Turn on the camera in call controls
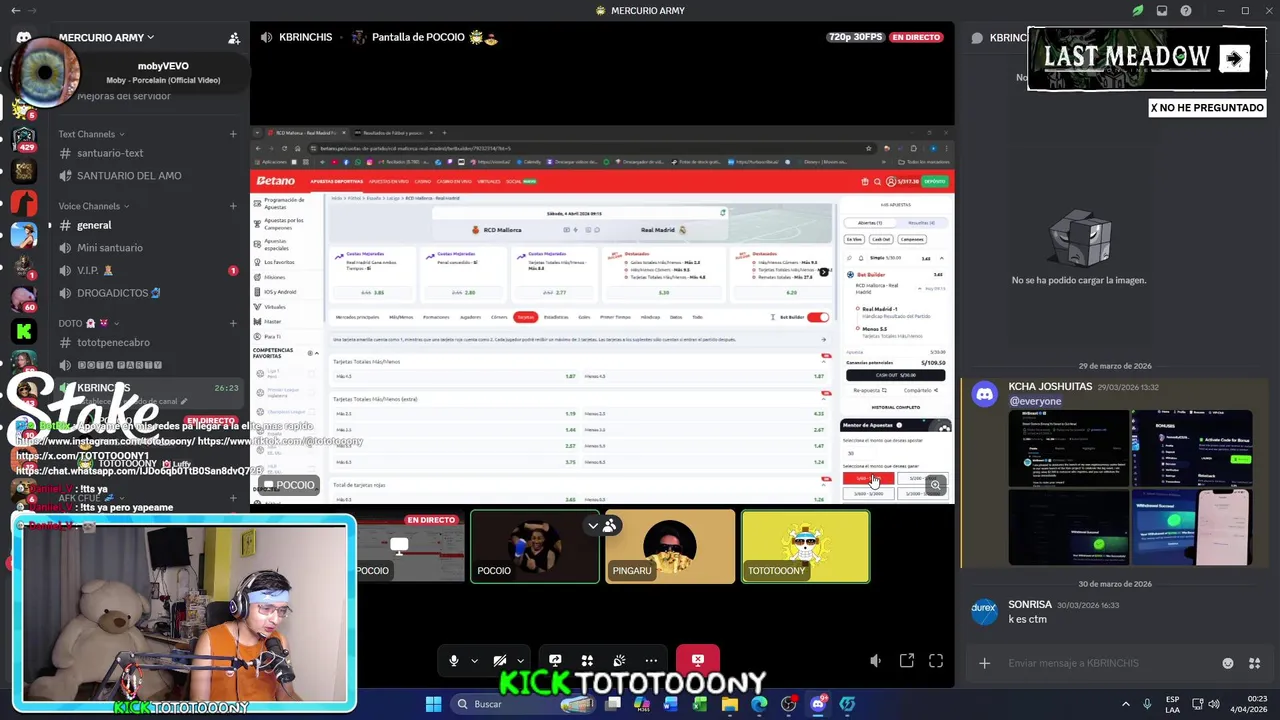1280x720 pixels. (500, 660)
